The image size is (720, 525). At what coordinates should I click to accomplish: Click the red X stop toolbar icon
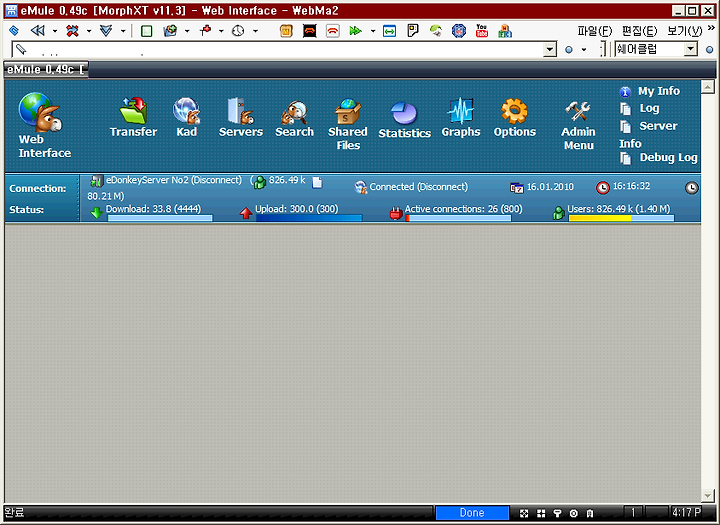(x=72, y=31)
